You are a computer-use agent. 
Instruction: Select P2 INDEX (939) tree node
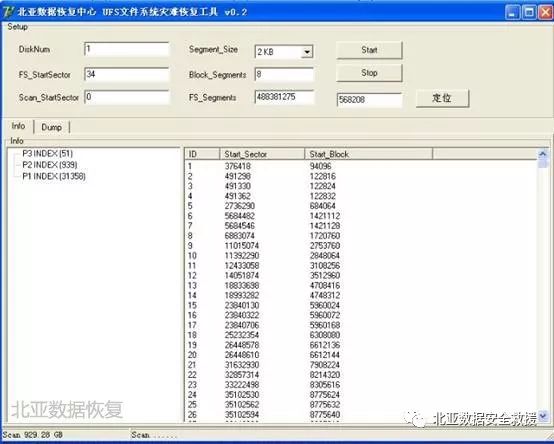(49, 165)
